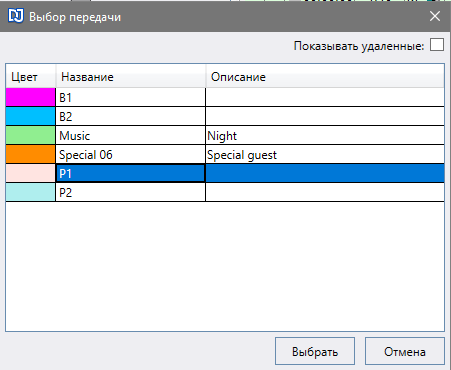
Task: Click the empty description cell of B1
Action: [325, 97]
